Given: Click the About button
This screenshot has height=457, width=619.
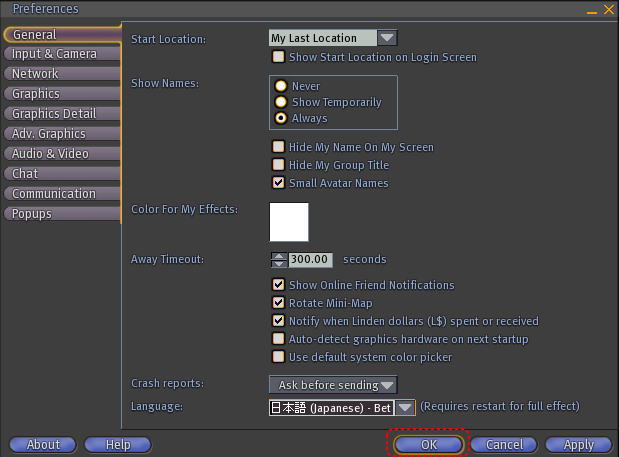Looking at the screenshot, I should pos(43,445).
